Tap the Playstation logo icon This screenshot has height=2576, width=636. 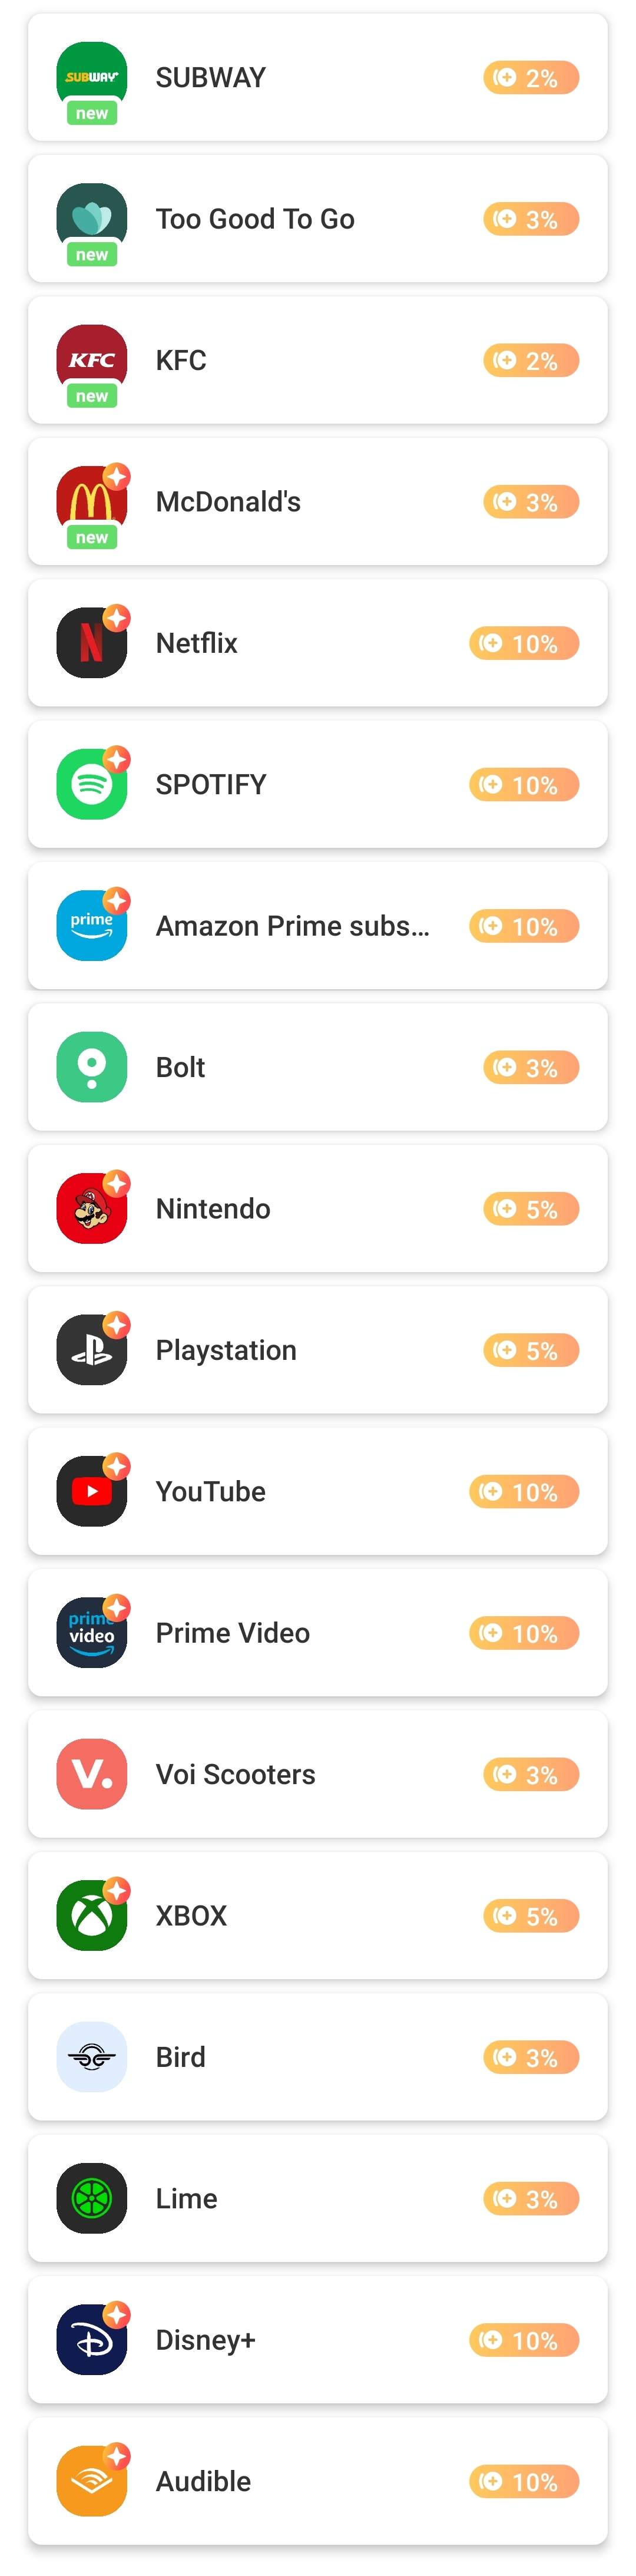[91, 1350]
